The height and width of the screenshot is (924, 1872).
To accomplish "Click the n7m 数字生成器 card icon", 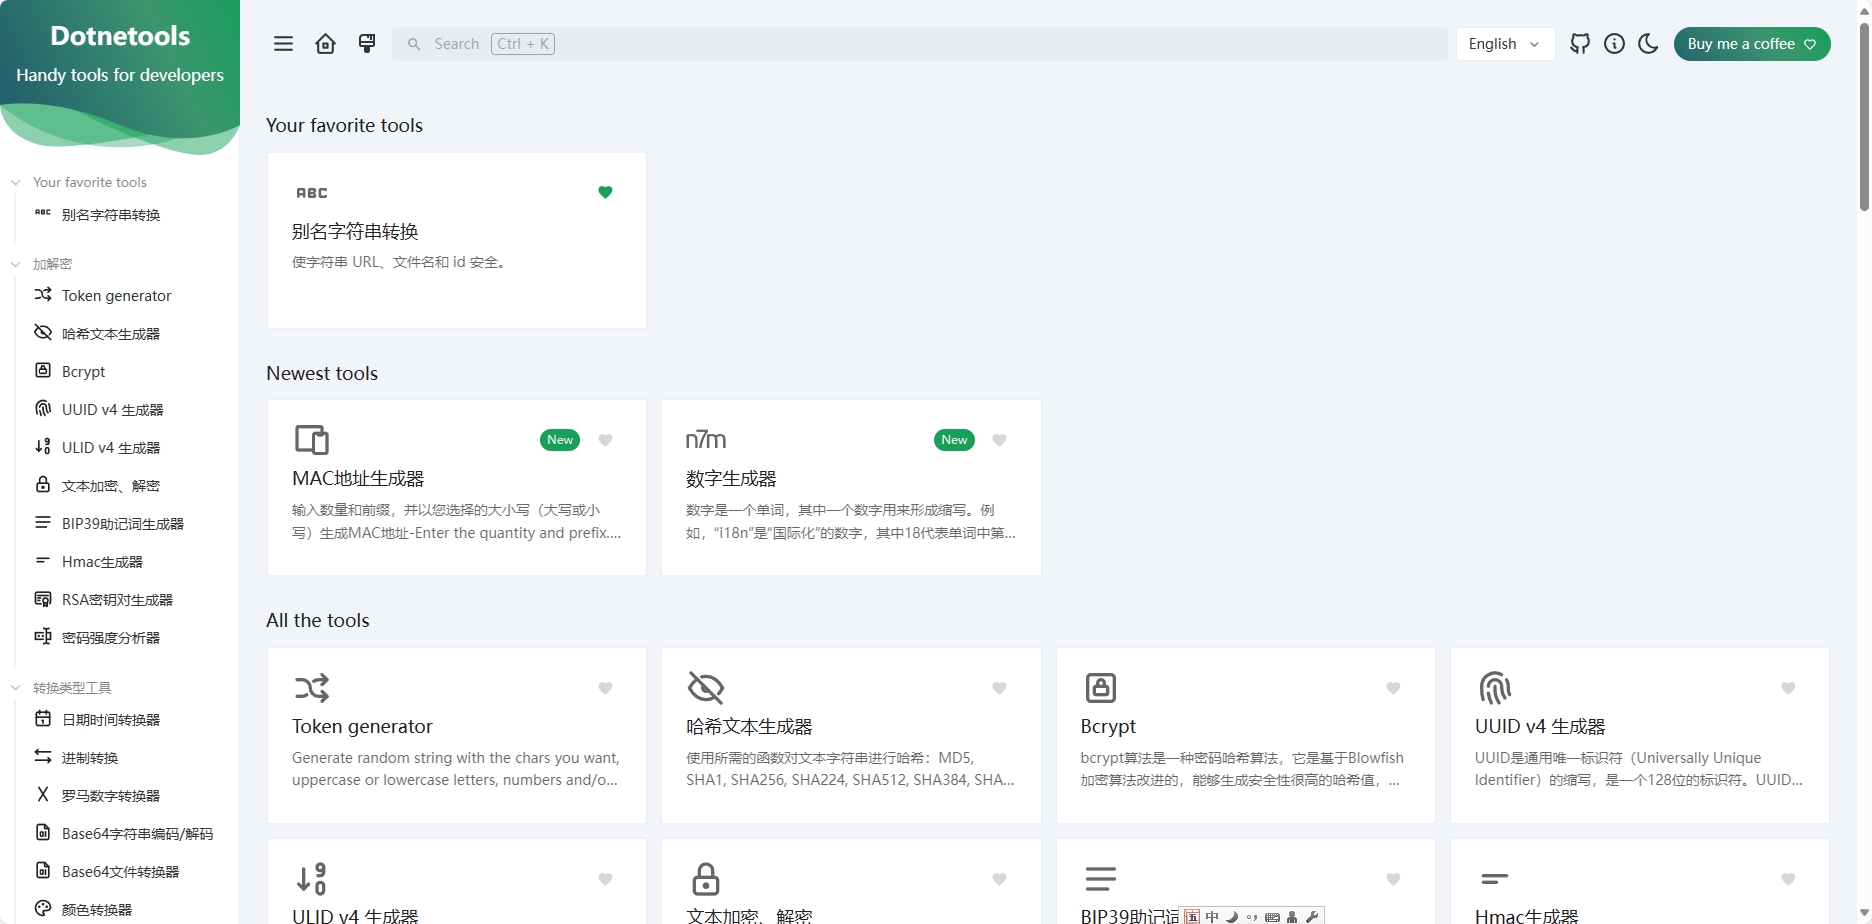I will 706,440.
